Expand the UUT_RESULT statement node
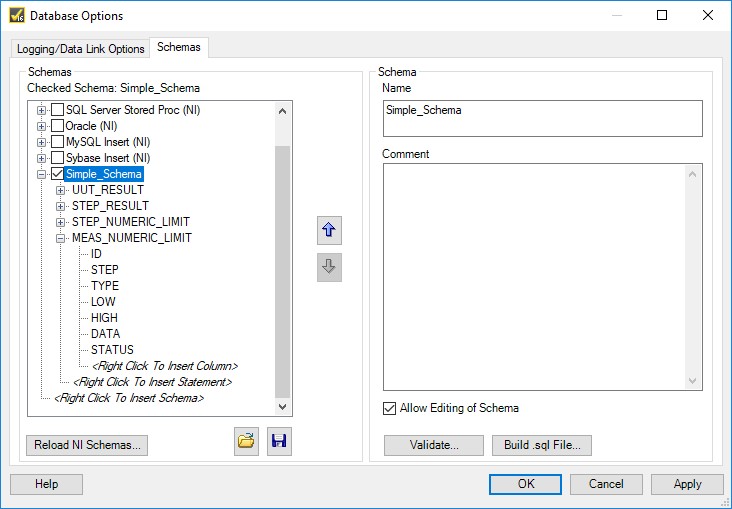732x509 pixels. (60, 190)
